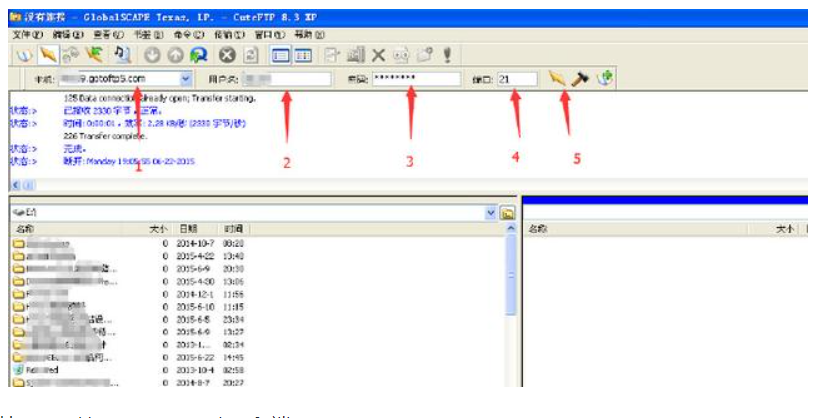Expand the local path E:\ dropdown
Viewport: 813px width, 418px height.
click(x=490, y=213)
